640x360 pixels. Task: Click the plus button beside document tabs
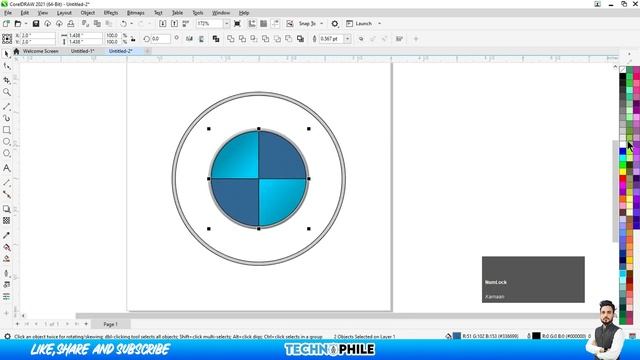147,51
